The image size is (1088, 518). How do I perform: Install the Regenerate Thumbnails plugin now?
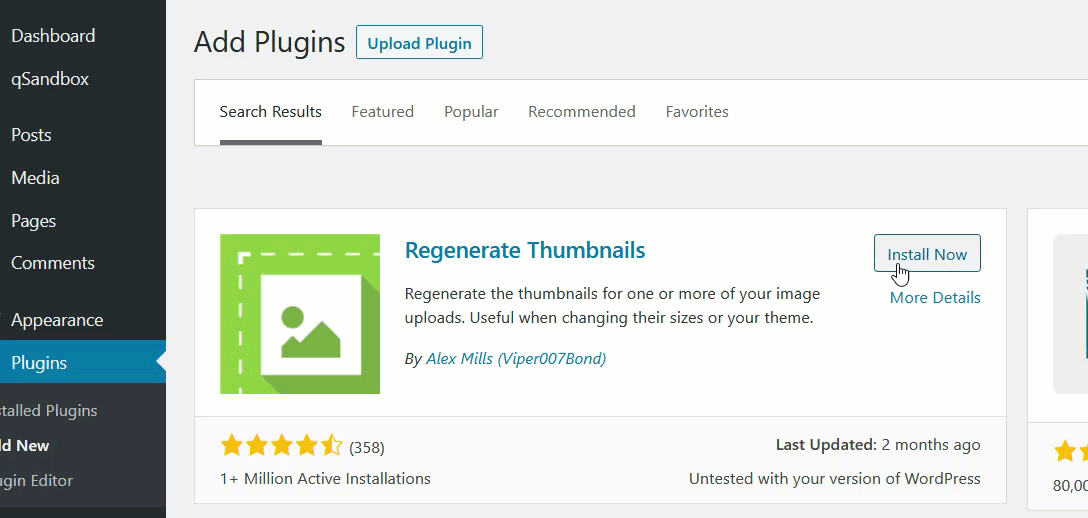pyautogui.click(x=927, y=254)
